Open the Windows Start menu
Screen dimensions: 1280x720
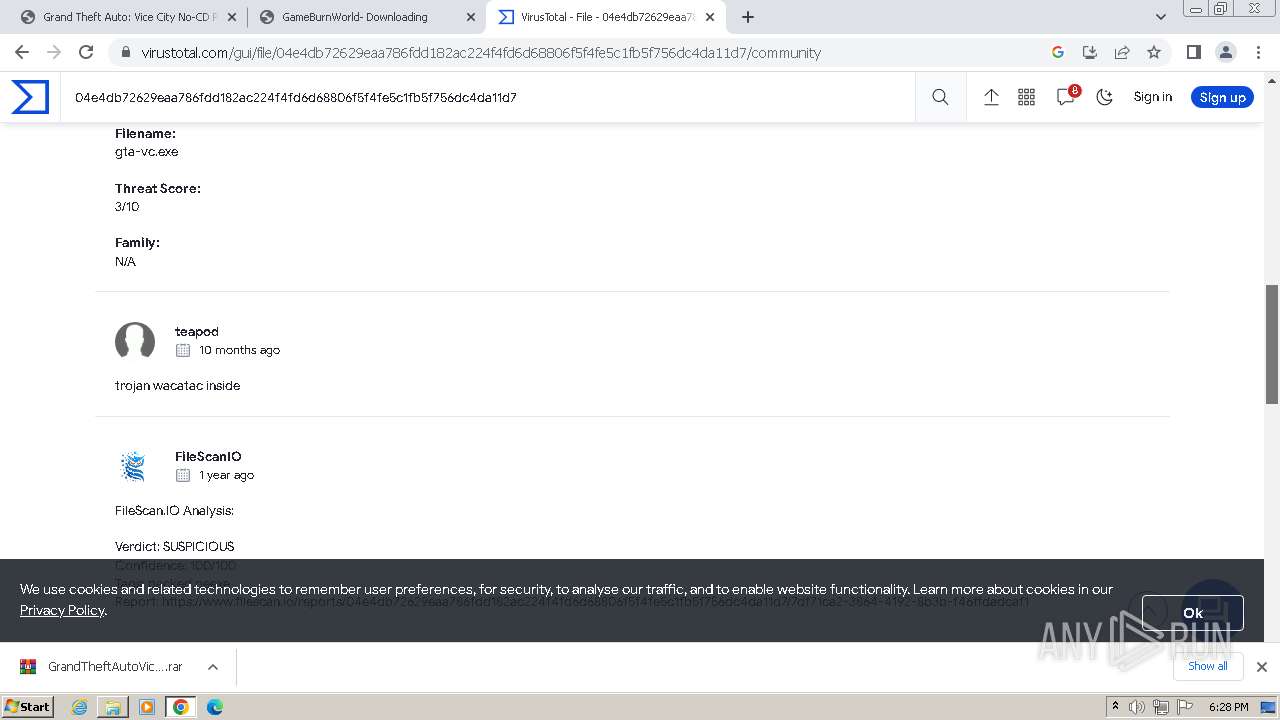click(27, 706)
